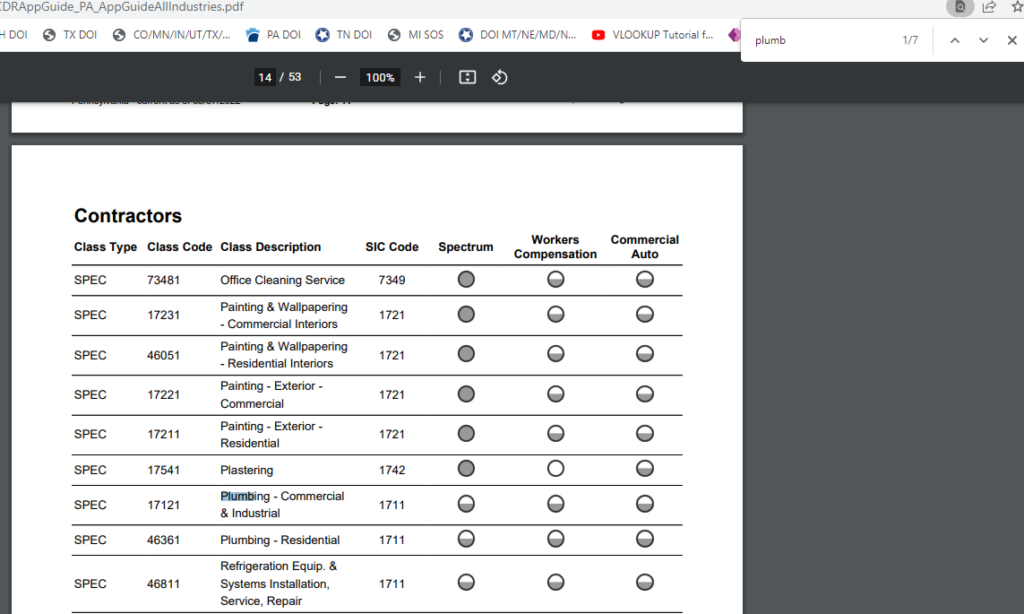Click the page number field showing 14
This screenshot has height=614, width=1024.
tap(264, 77)
